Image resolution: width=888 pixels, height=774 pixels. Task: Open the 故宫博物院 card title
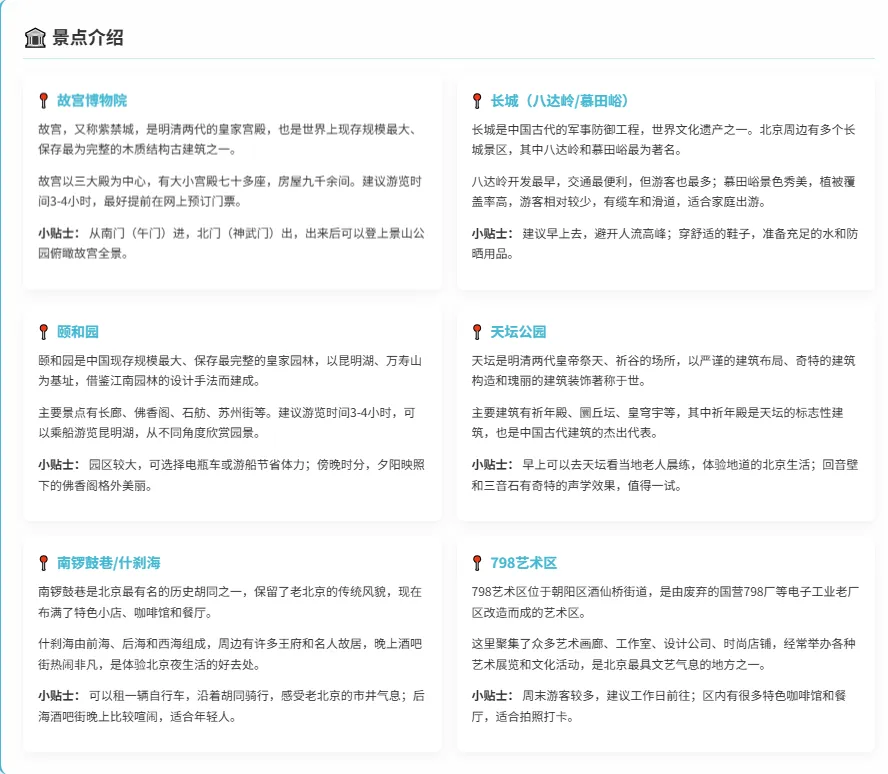[x=92, y=101]
